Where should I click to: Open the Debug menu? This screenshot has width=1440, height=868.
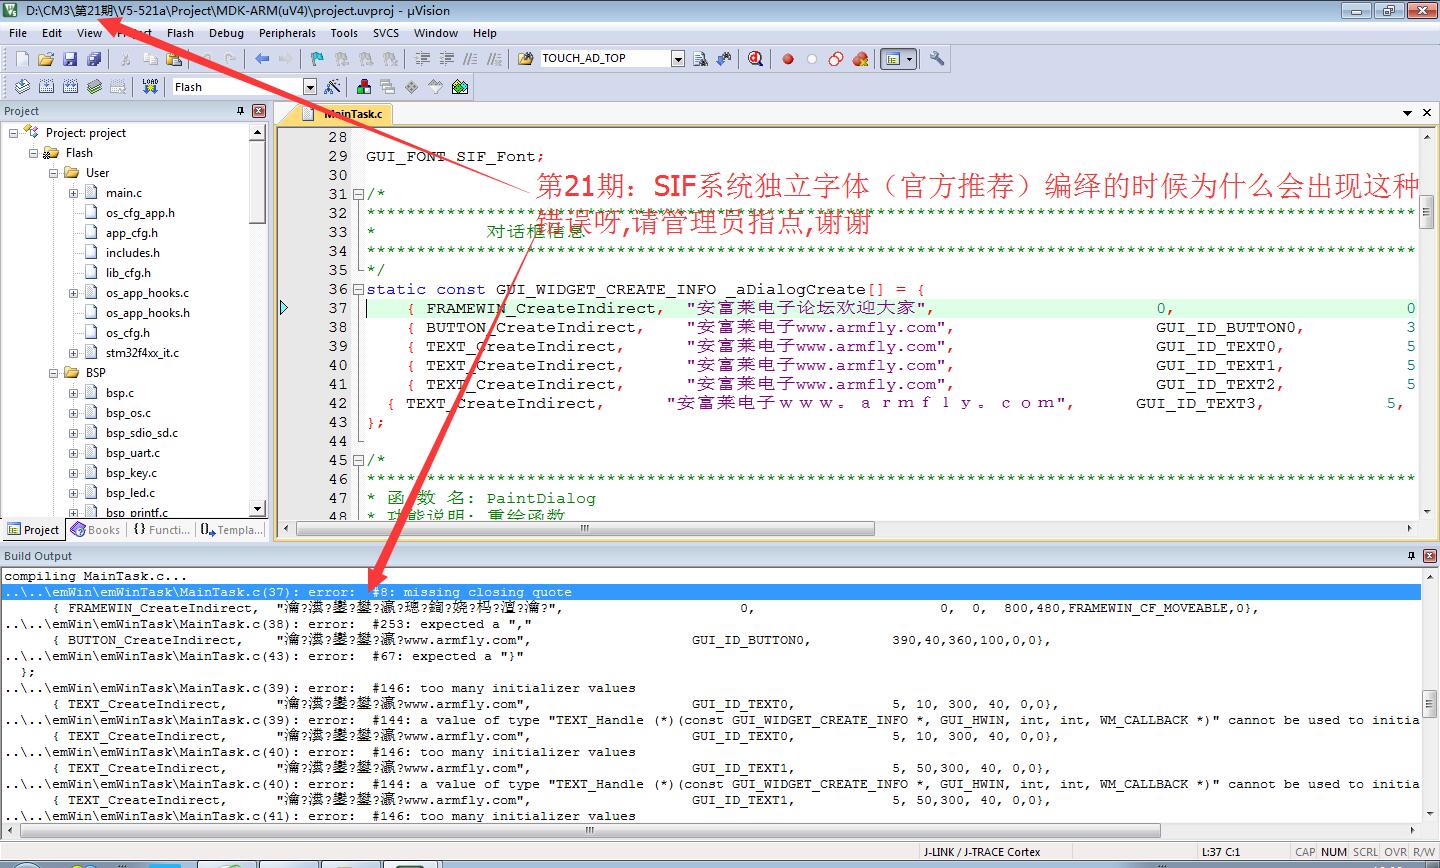[x=226, y=33]
